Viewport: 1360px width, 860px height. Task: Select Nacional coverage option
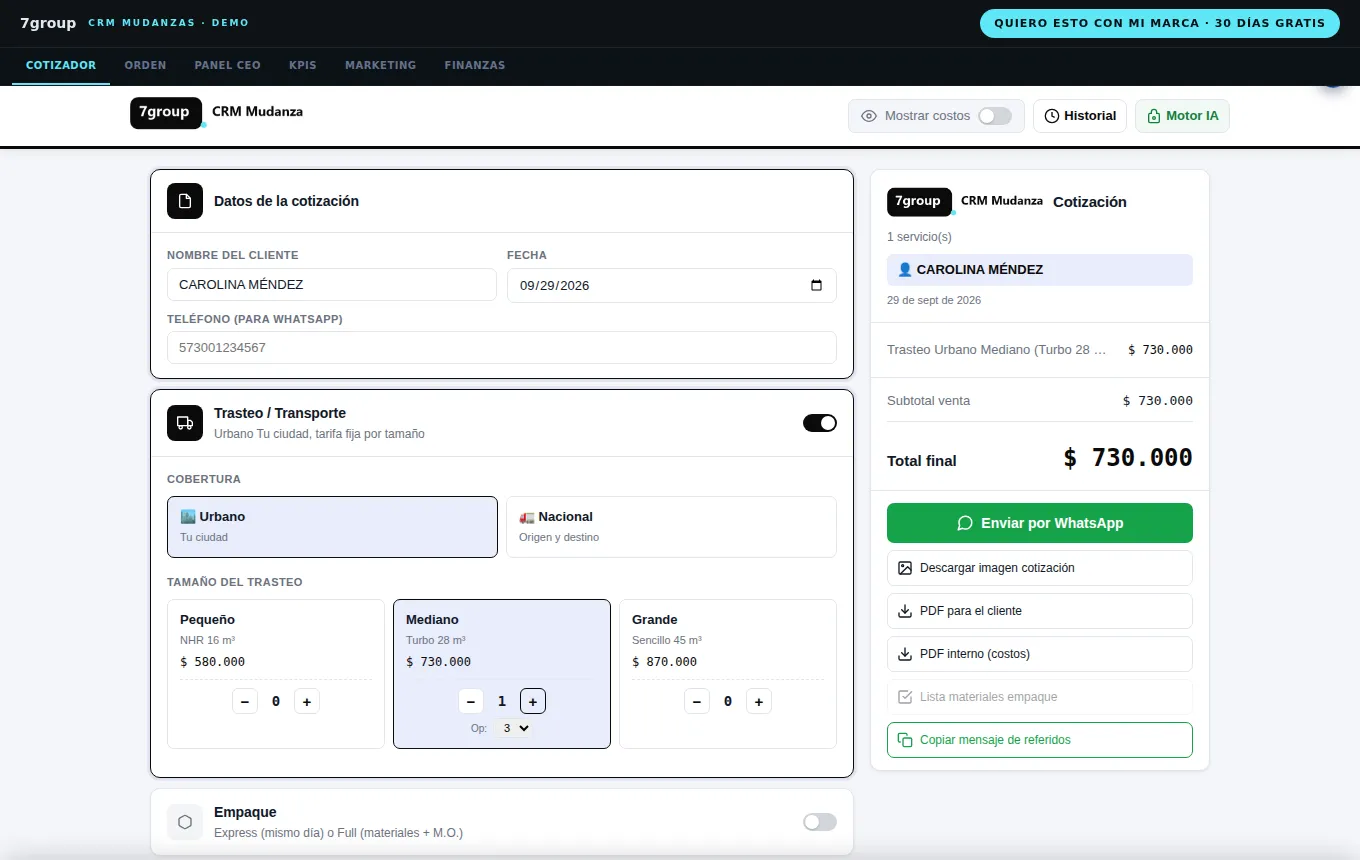(x=671, y=527)
